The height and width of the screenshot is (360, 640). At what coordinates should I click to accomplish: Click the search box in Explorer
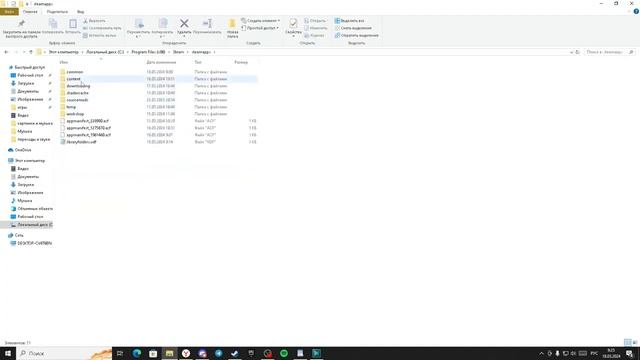[609, 52]
